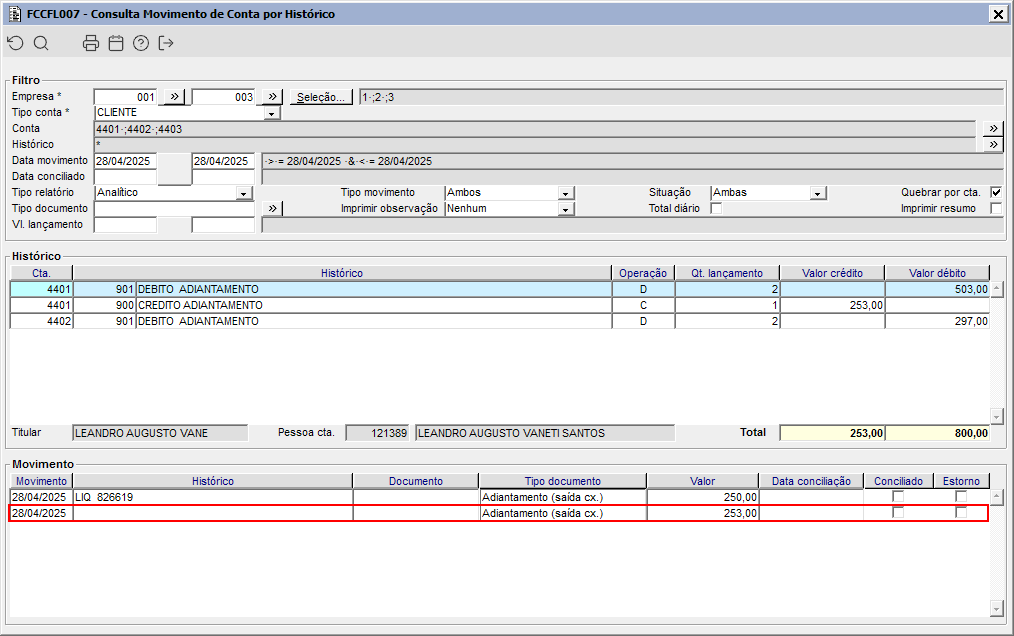Viewport: 1014px width, 636px height.
Task: Click the Data conciliação column header
Action: tap(811, 481)
